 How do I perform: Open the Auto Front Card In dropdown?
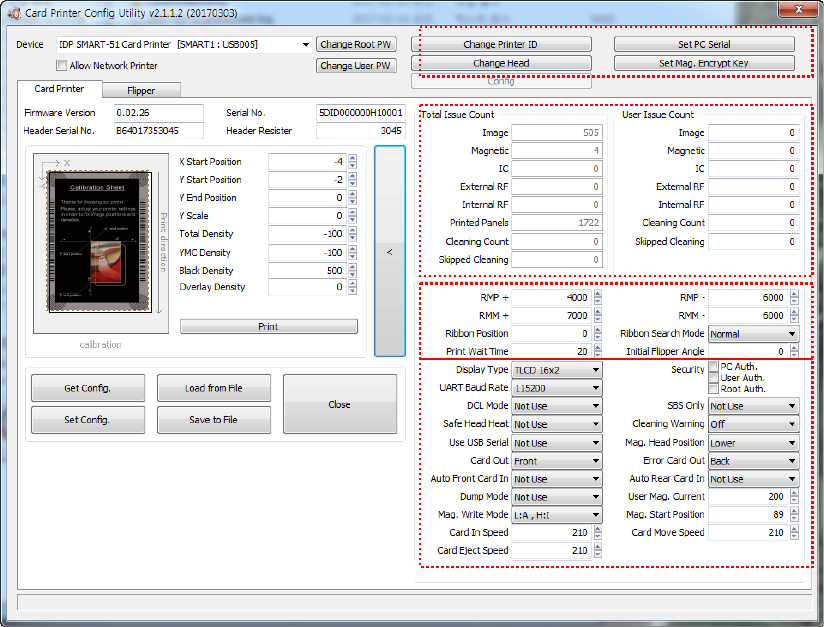[x=557, y=479]
